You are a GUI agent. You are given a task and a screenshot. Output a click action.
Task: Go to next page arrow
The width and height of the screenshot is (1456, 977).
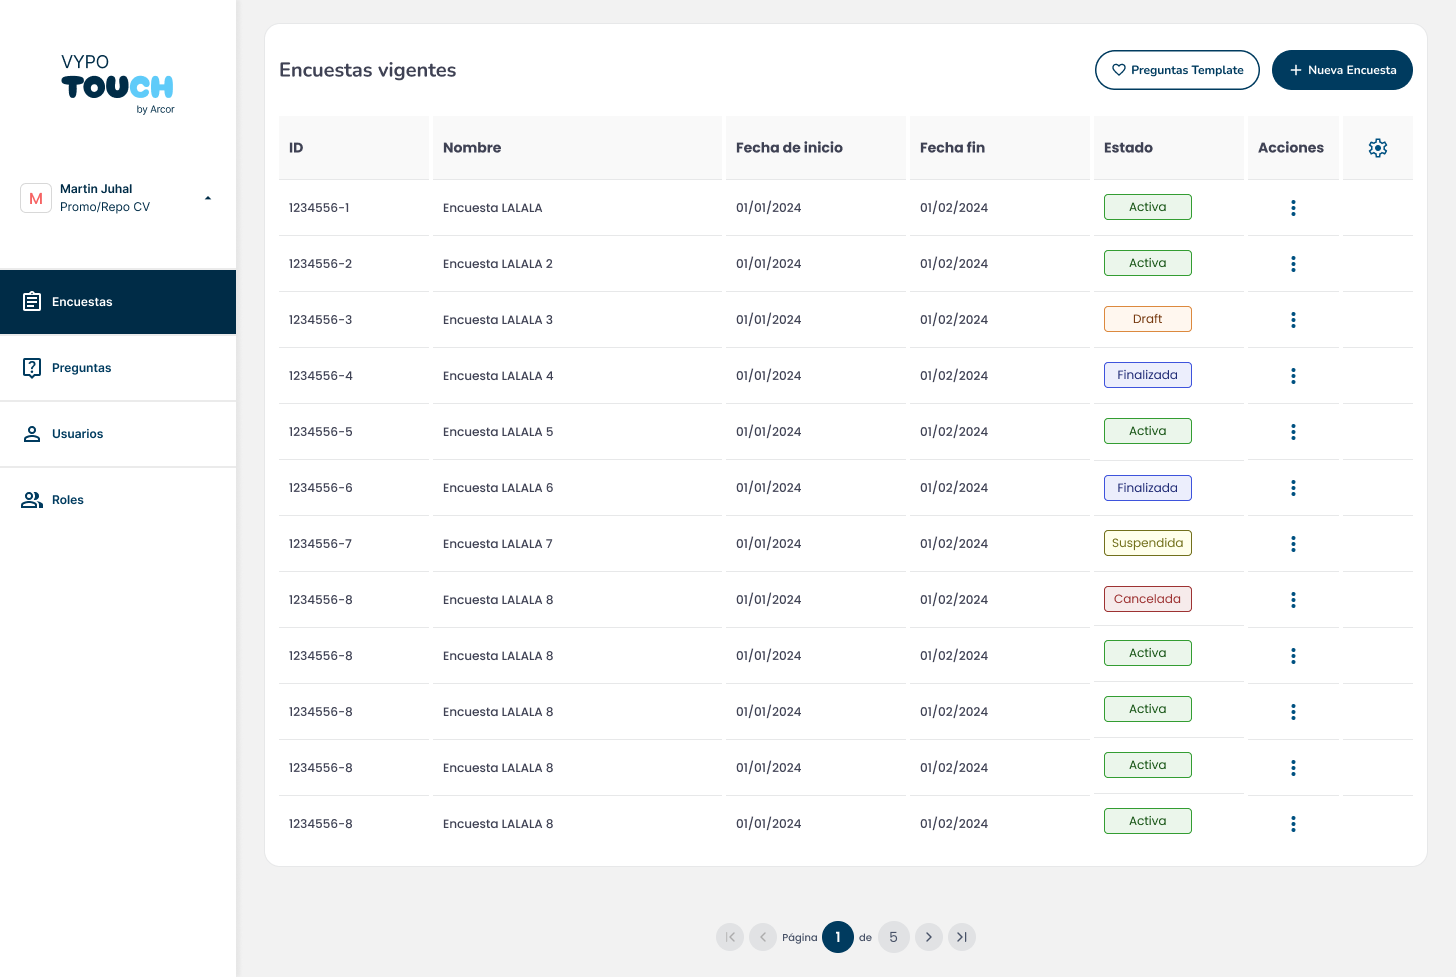pos(929,937)
